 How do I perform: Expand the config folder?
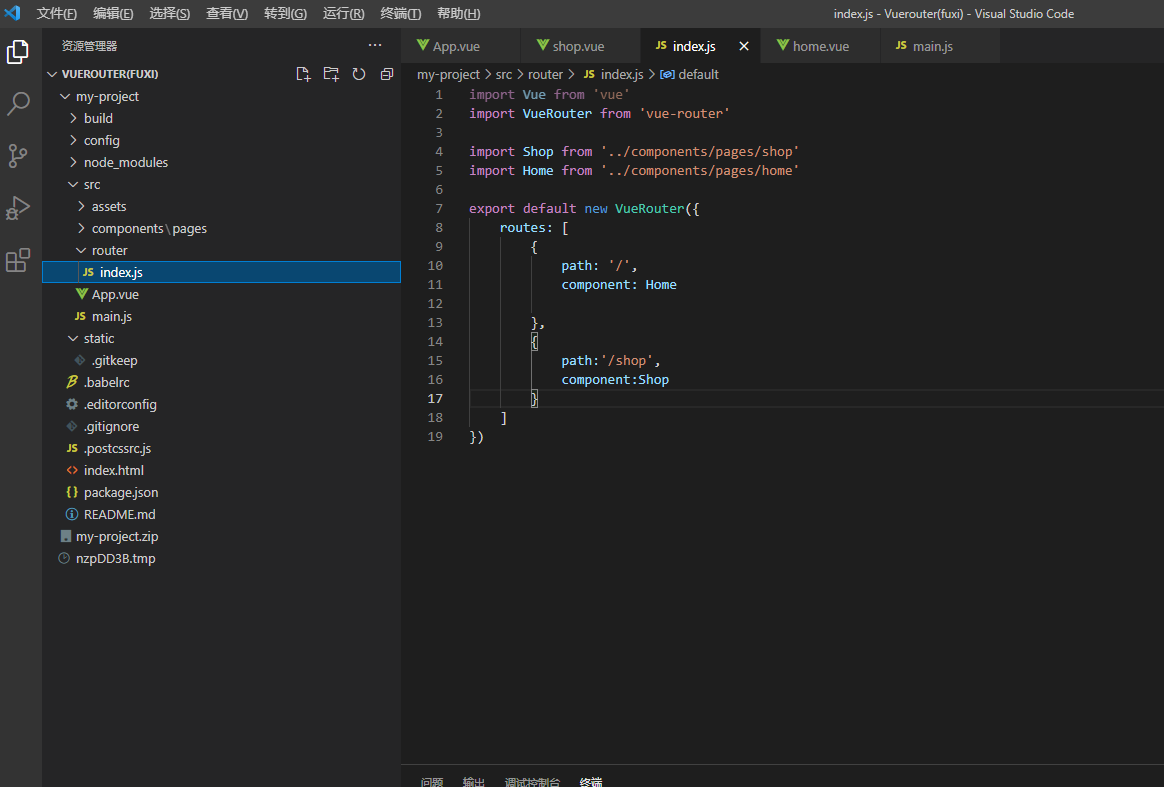click(x=221, y=140)
